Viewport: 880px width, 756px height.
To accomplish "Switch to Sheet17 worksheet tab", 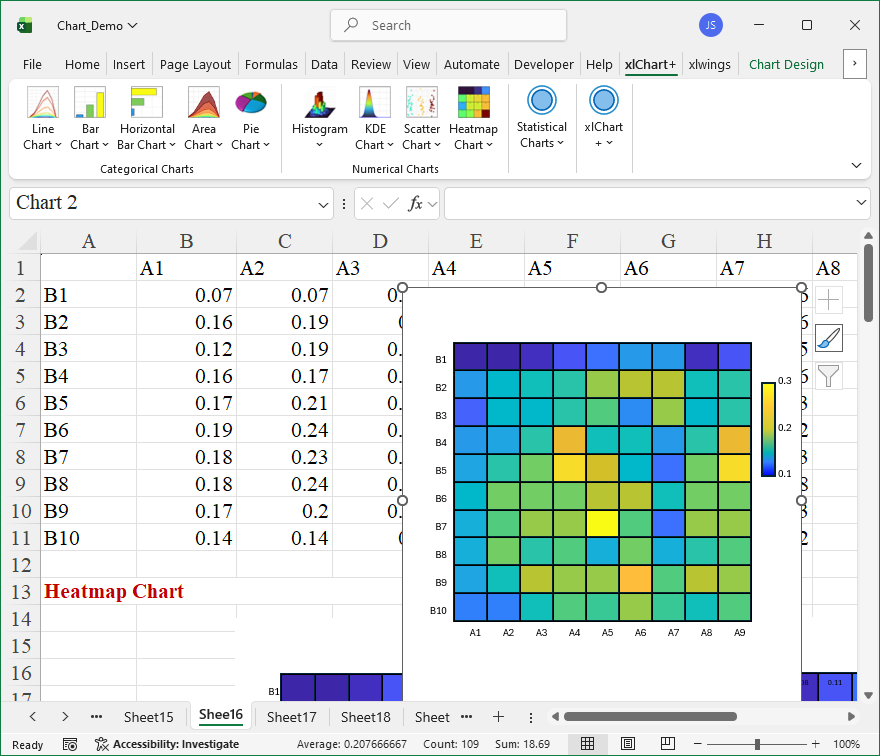I will coord(291,717).
